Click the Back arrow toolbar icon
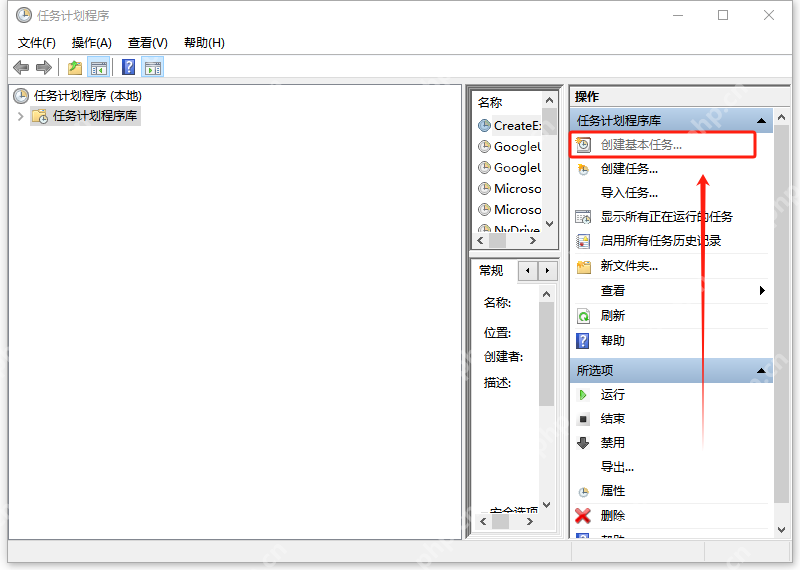 tap(21, 67)
